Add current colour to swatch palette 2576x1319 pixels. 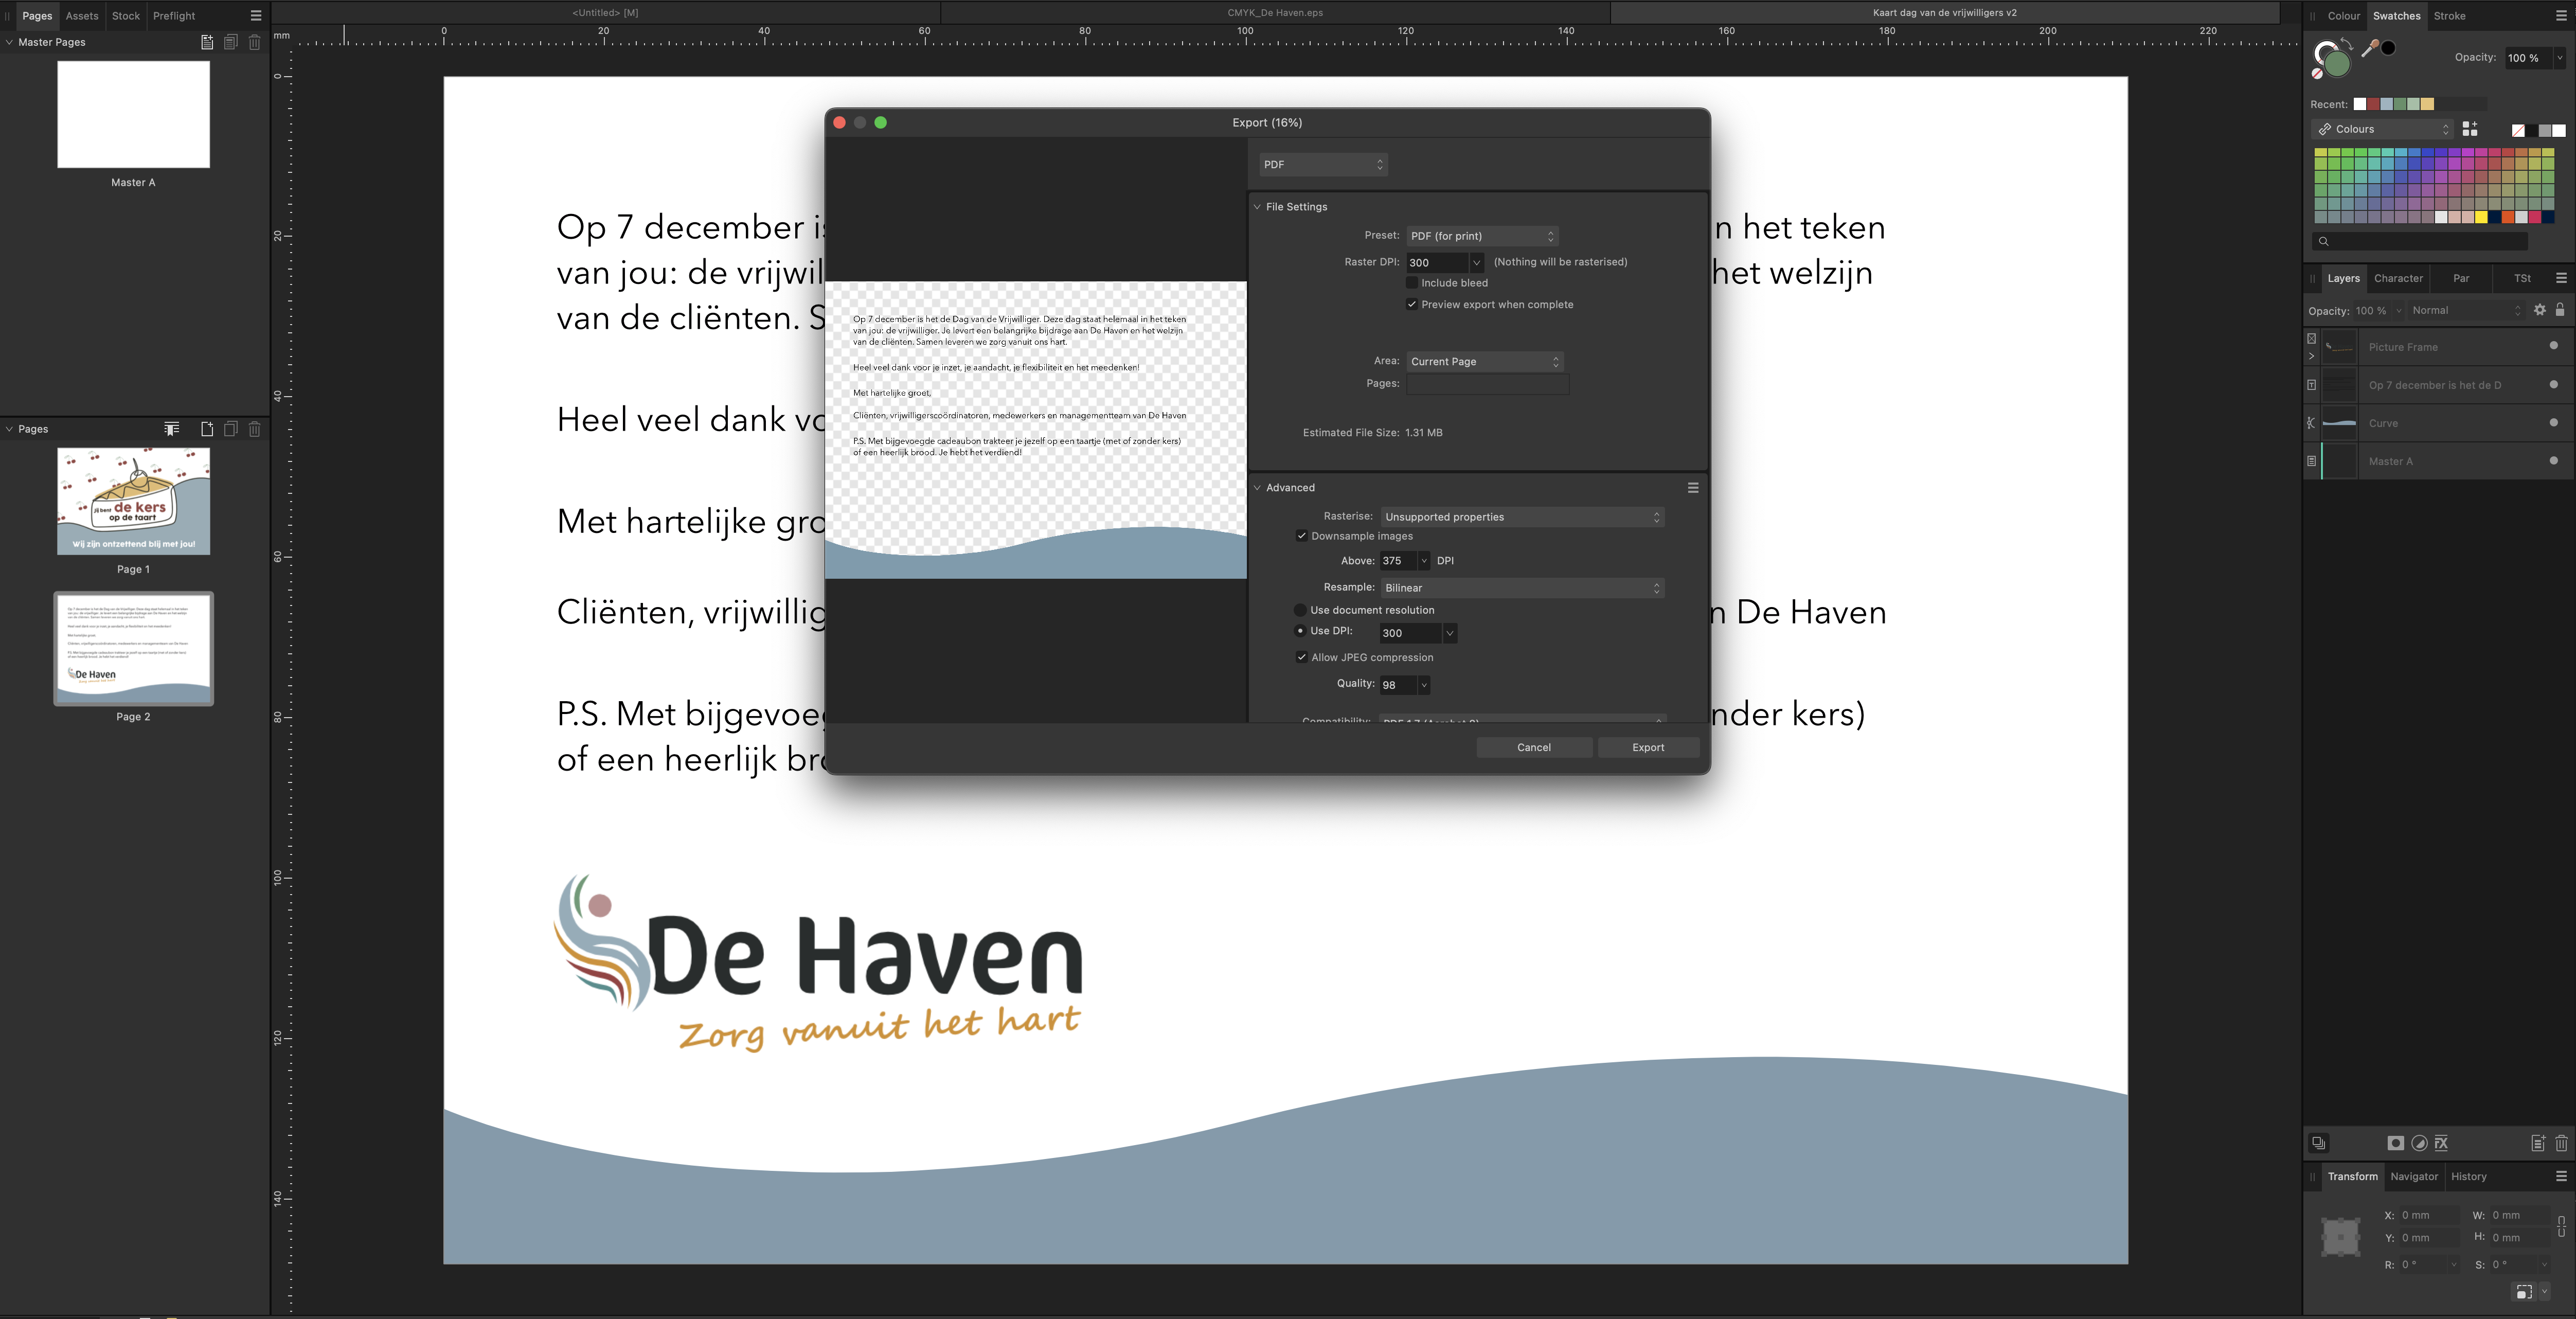point(2470,129)
